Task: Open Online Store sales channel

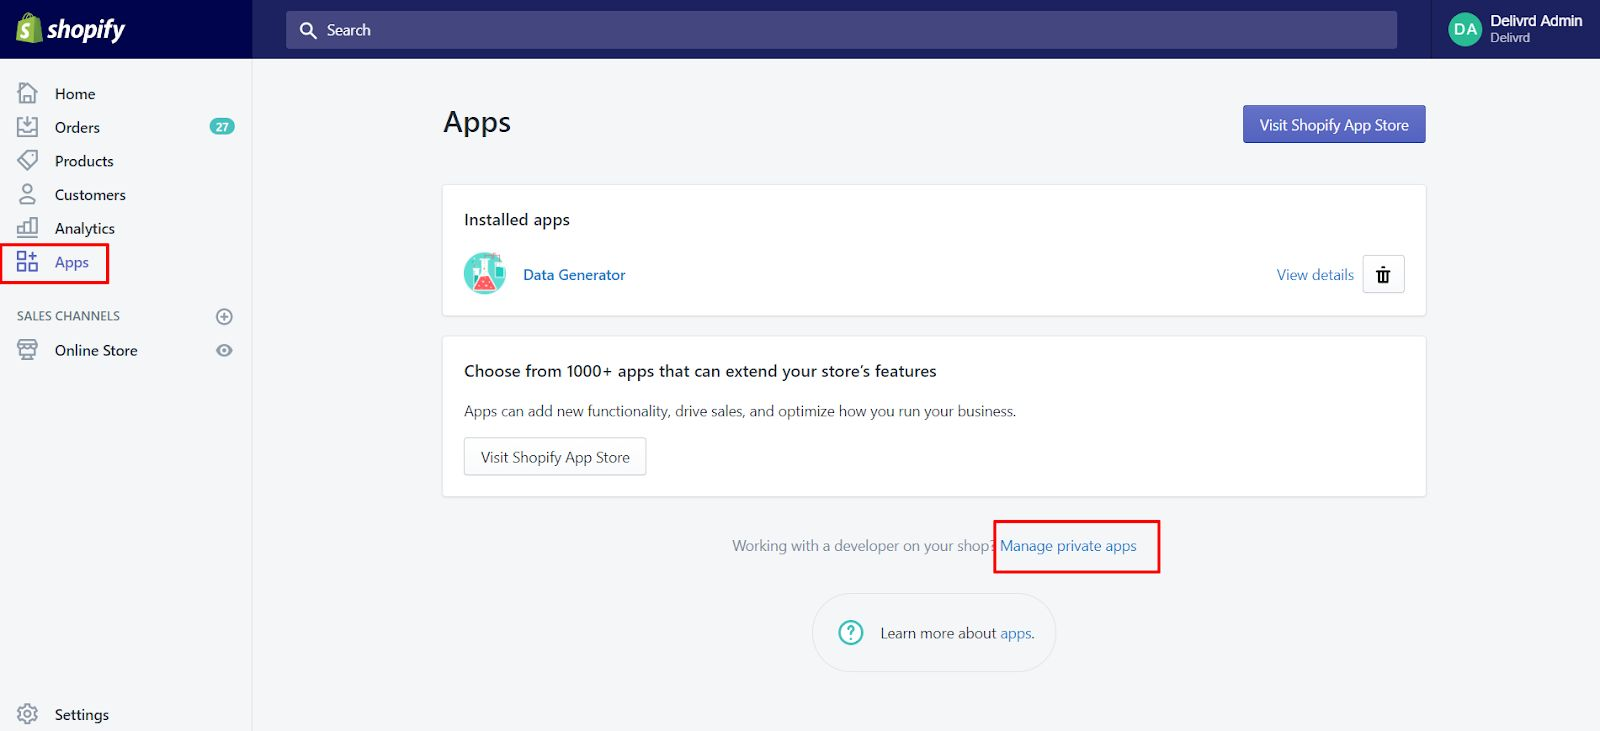Action: [x=96, y=350]
